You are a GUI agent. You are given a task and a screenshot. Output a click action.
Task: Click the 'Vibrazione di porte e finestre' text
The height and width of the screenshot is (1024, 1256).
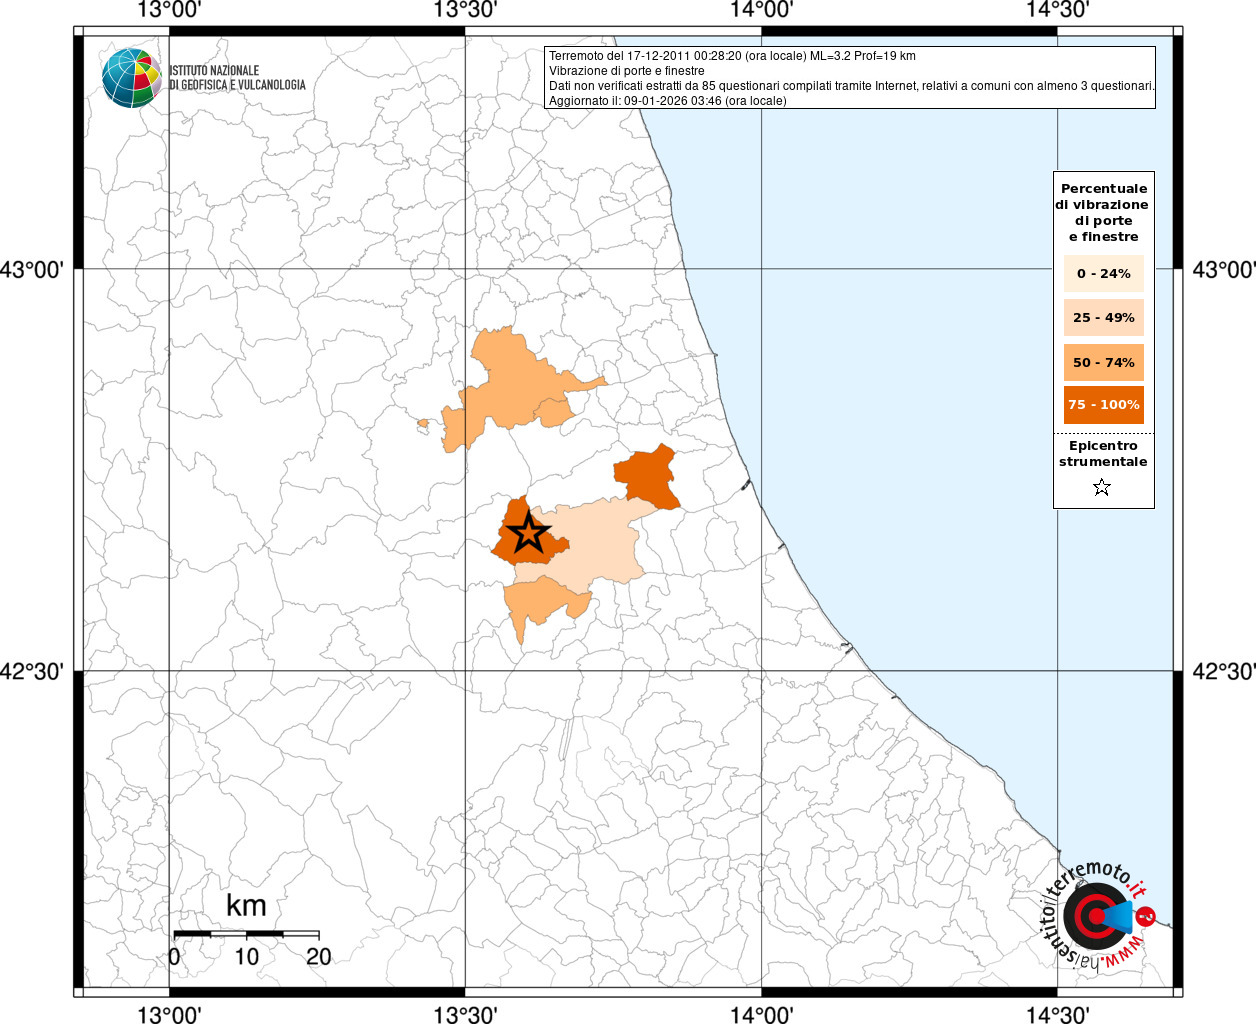point(627,71)
